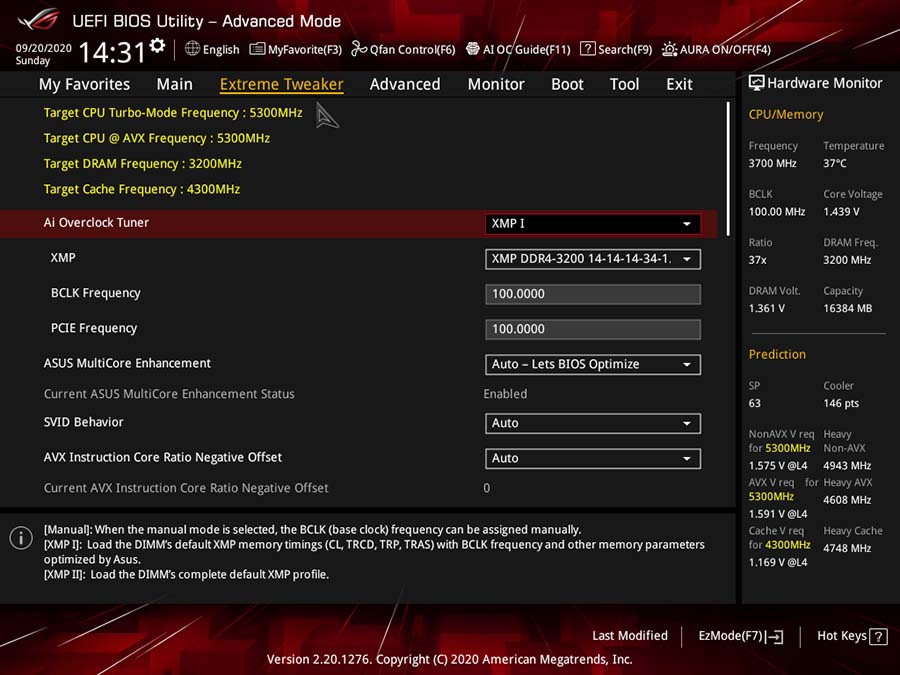The height and width of the screenshot is (675, 900).
Task: Go to the Exit tab
Action: [679, 84]
